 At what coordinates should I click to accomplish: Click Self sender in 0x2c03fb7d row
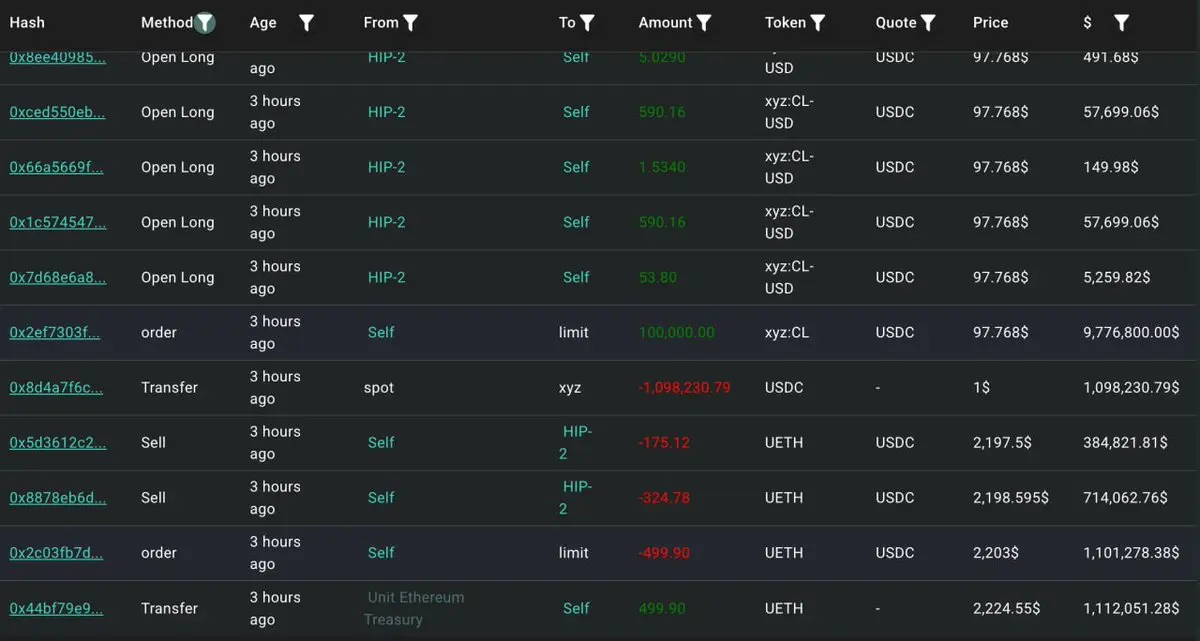coord(381,553)
